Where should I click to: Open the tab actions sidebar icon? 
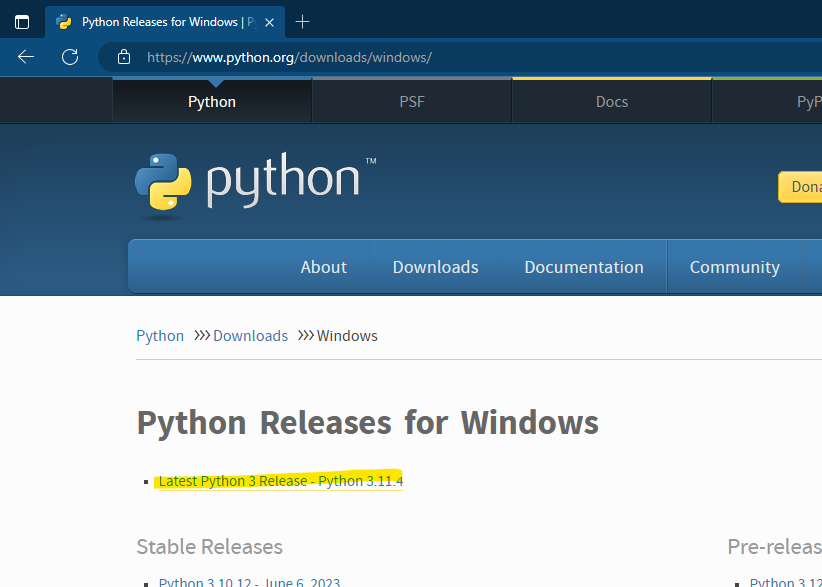[22, 22]
